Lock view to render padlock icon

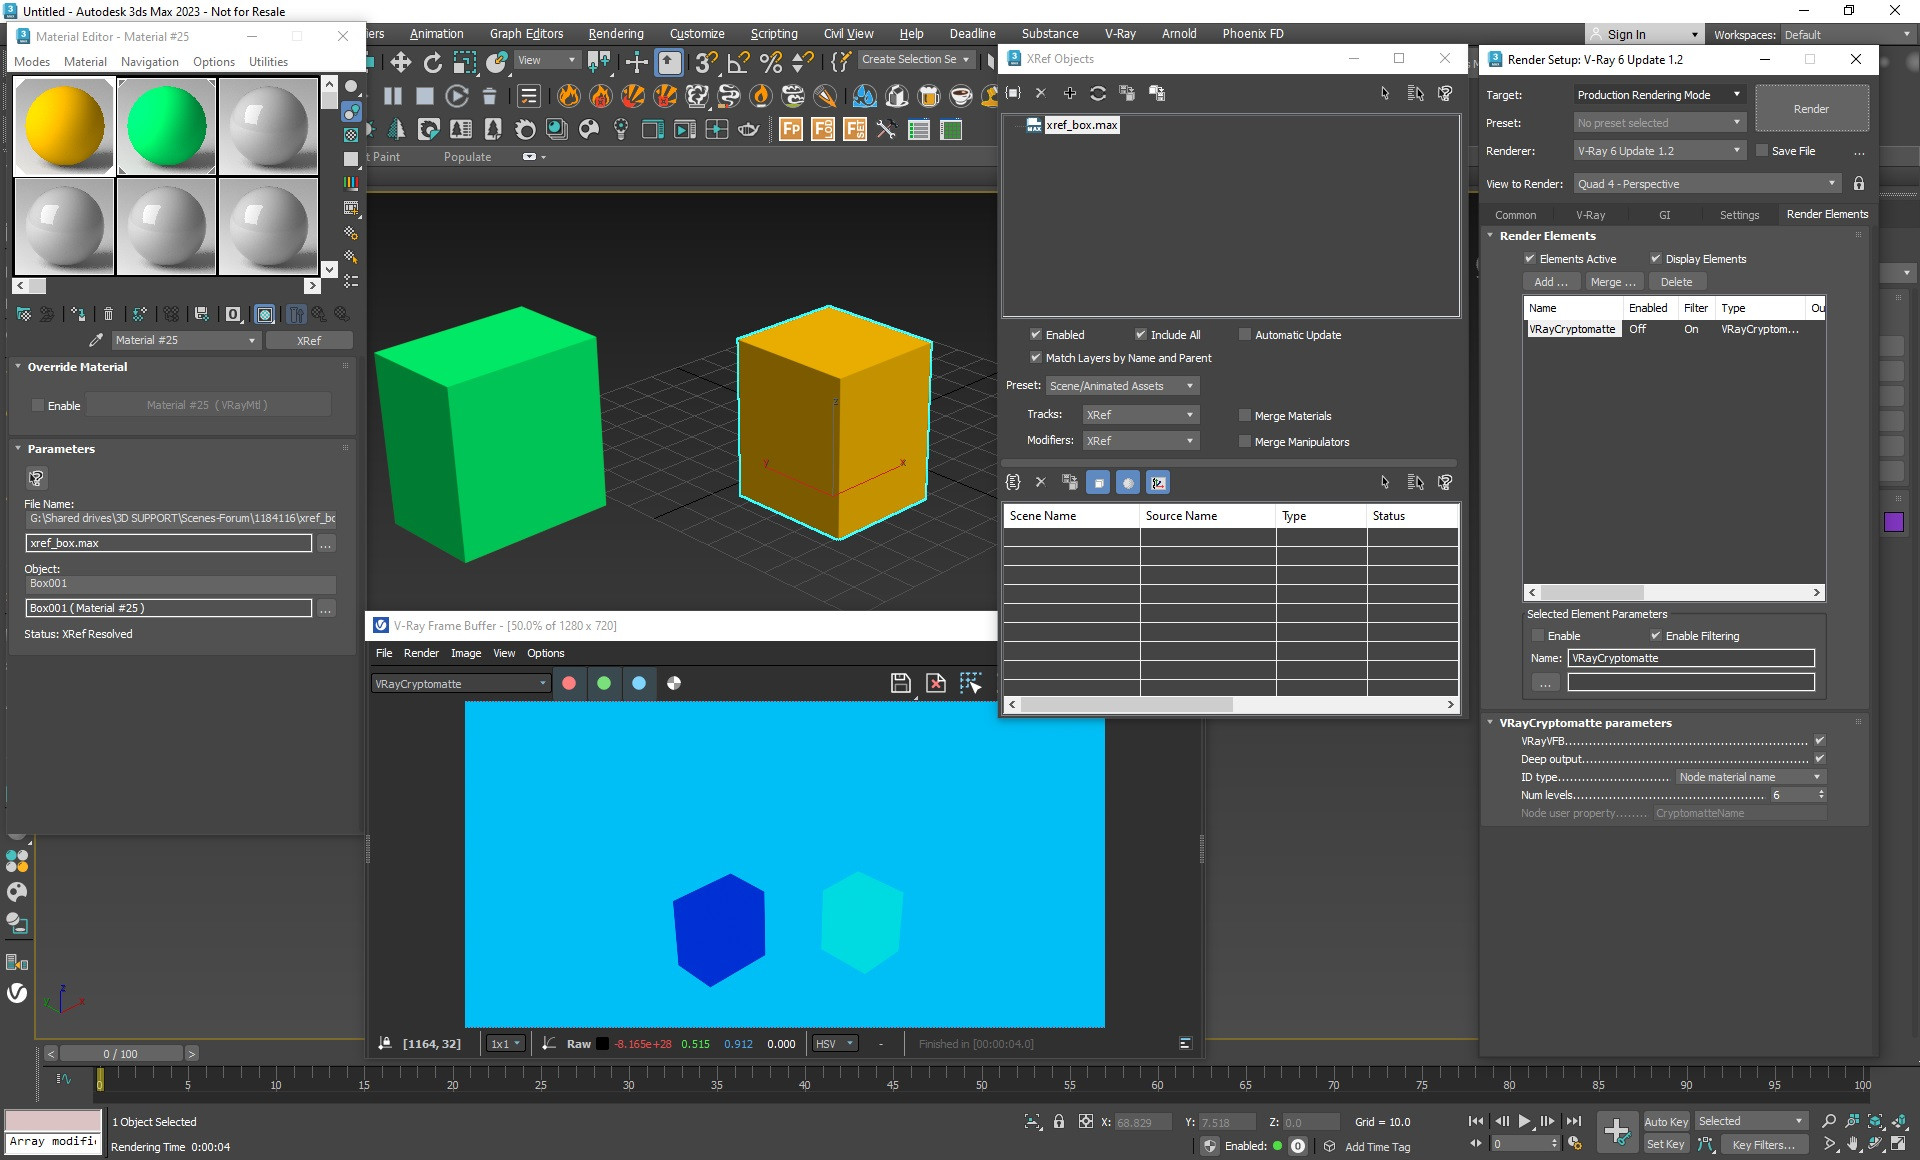pos(1859,183)
